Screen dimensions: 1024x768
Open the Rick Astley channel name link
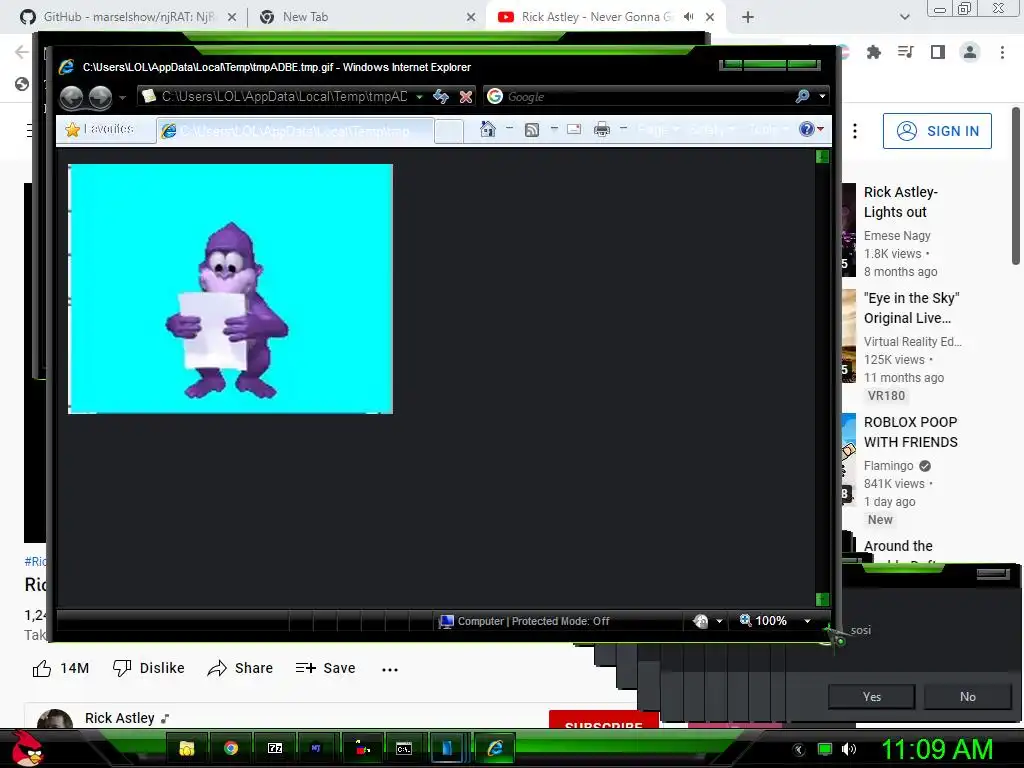[x=120, y=718]
